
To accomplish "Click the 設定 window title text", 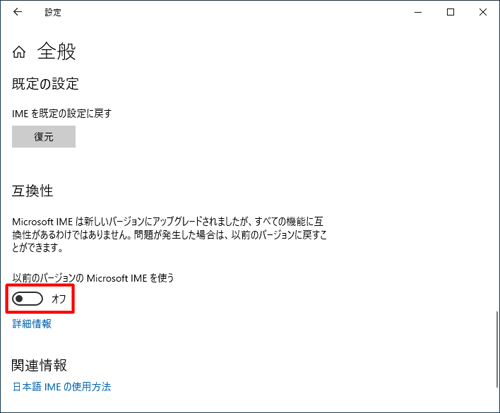I will [x=53, y=12].
